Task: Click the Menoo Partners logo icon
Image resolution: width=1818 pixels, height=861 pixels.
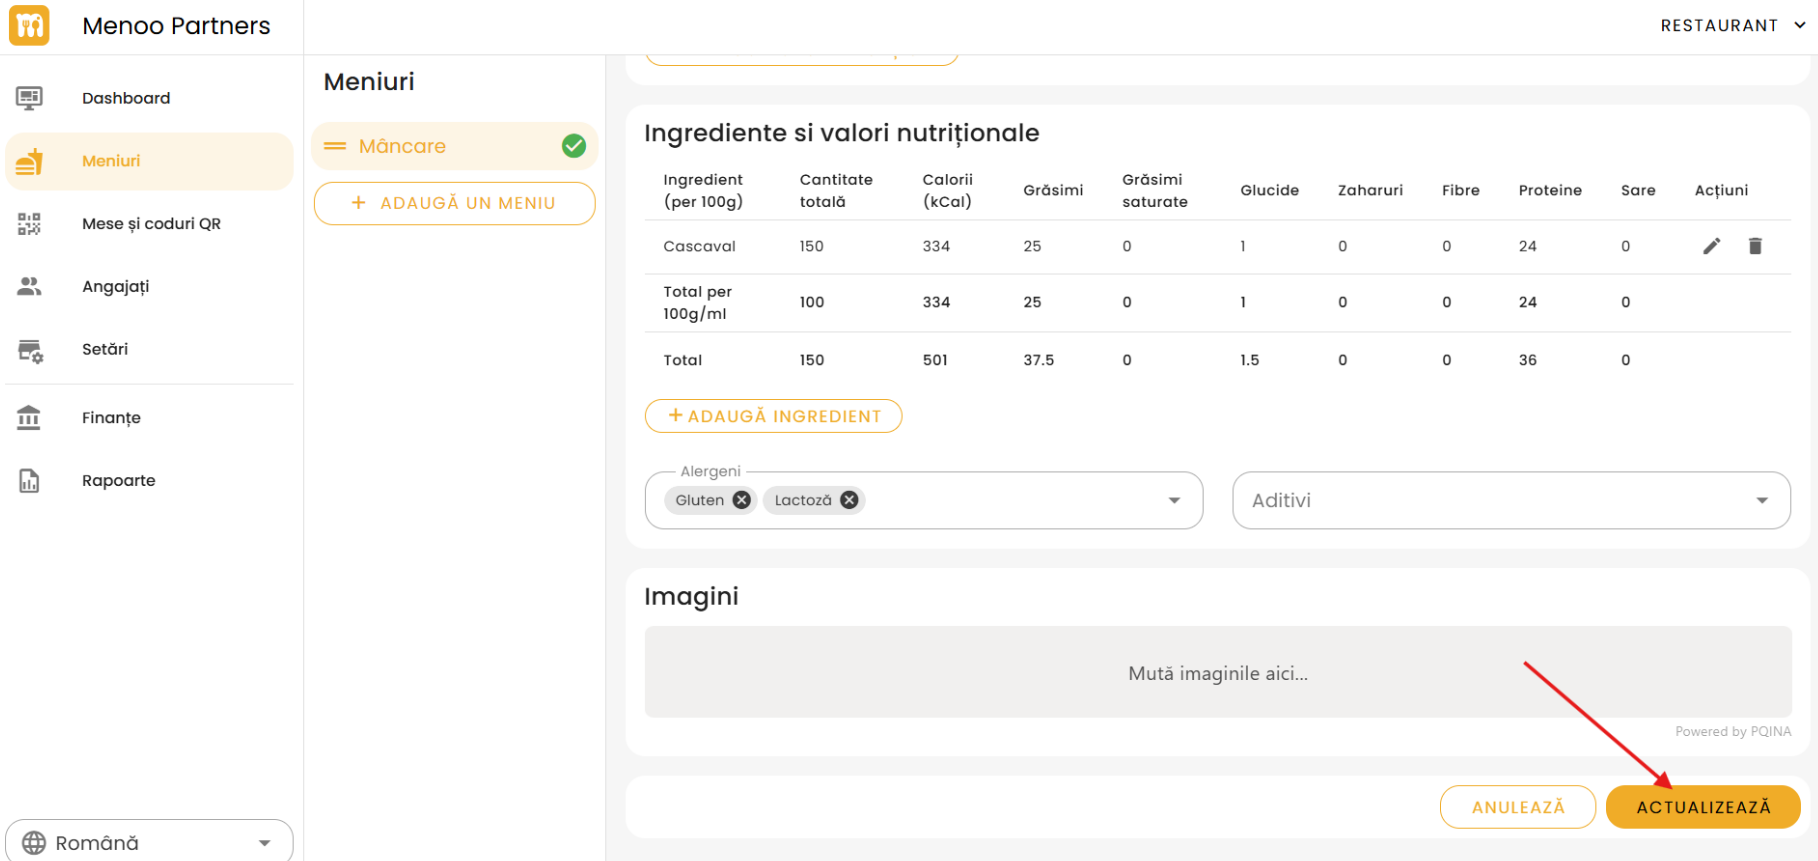Action: point(29,26)
